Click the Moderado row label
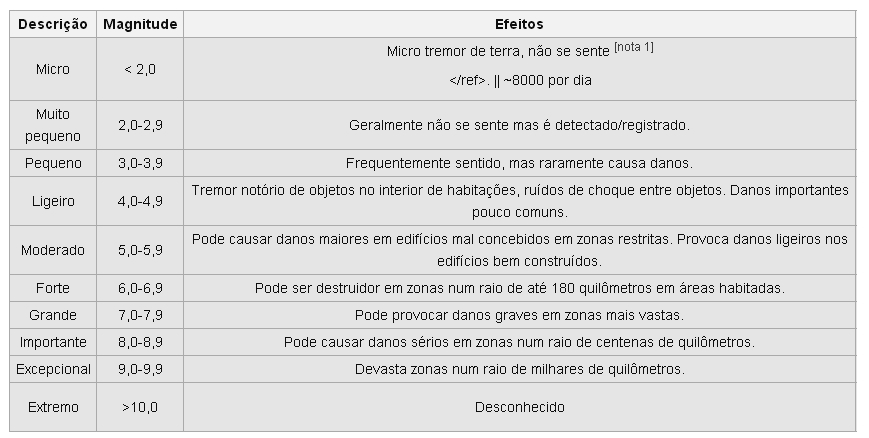This screenshot has width=869, height=438. pos(53,250)
